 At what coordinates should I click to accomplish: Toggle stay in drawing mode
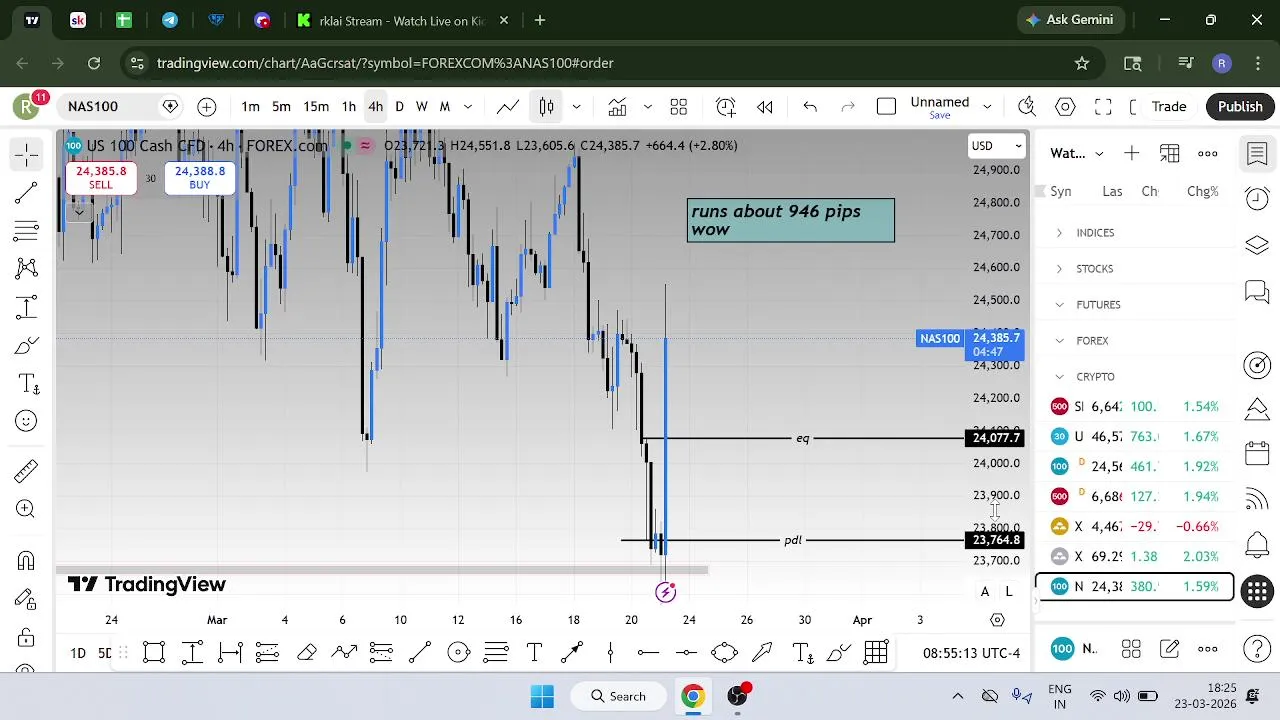tap(27, 598)
